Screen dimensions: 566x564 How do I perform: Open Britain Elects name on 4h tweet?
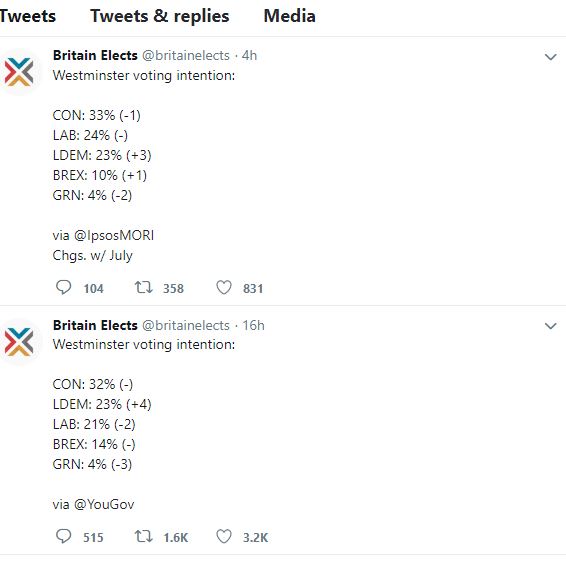pos(95,55)
